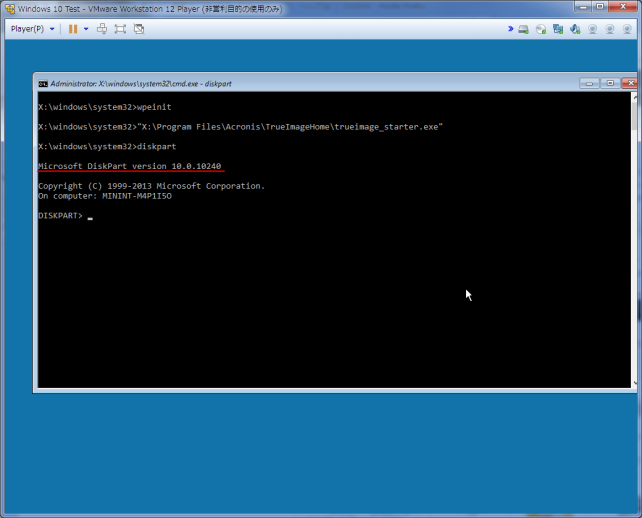Viewport: 642px width, 518px height.
Task: Click the cmd window vertical scrollbar thumb
Action: (x=634, y=115)
